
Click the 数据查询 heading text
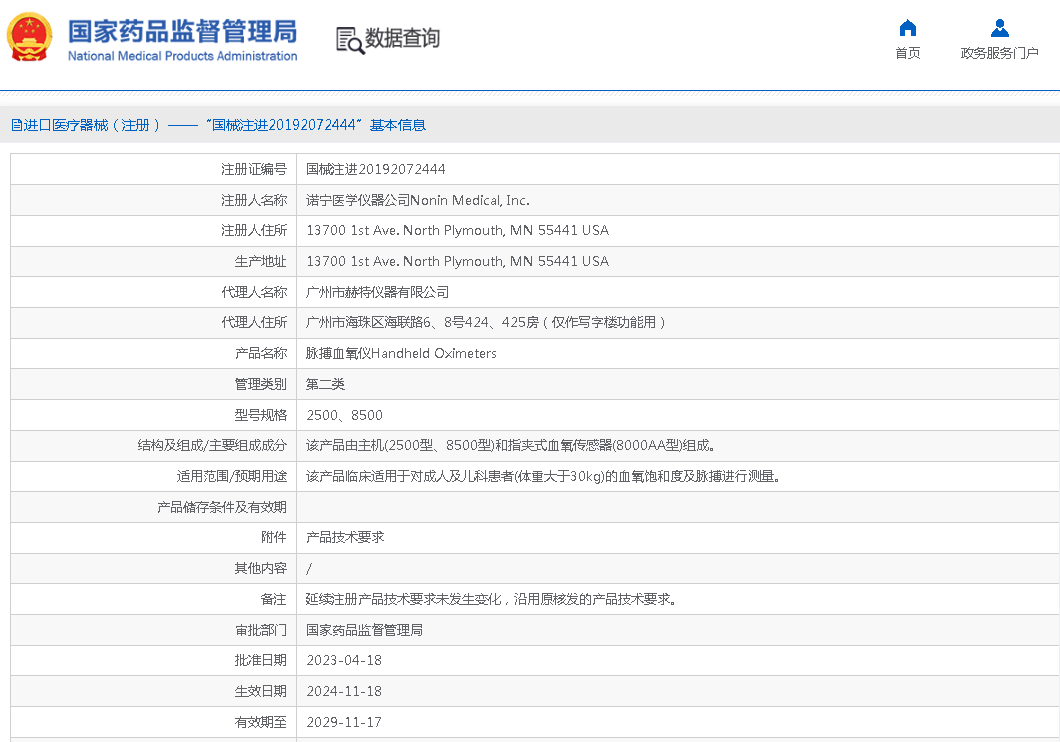coord(402,39)
